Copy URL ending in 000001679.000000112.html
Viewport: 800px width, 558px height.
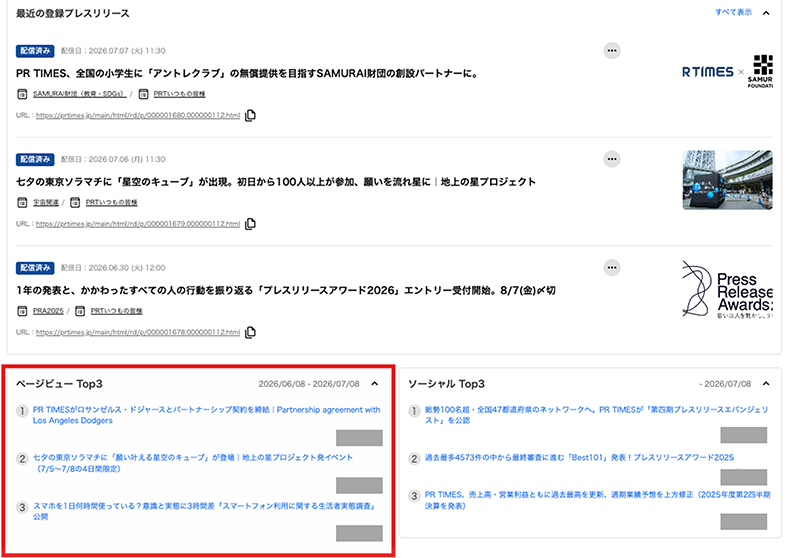(x=250, y=224)
